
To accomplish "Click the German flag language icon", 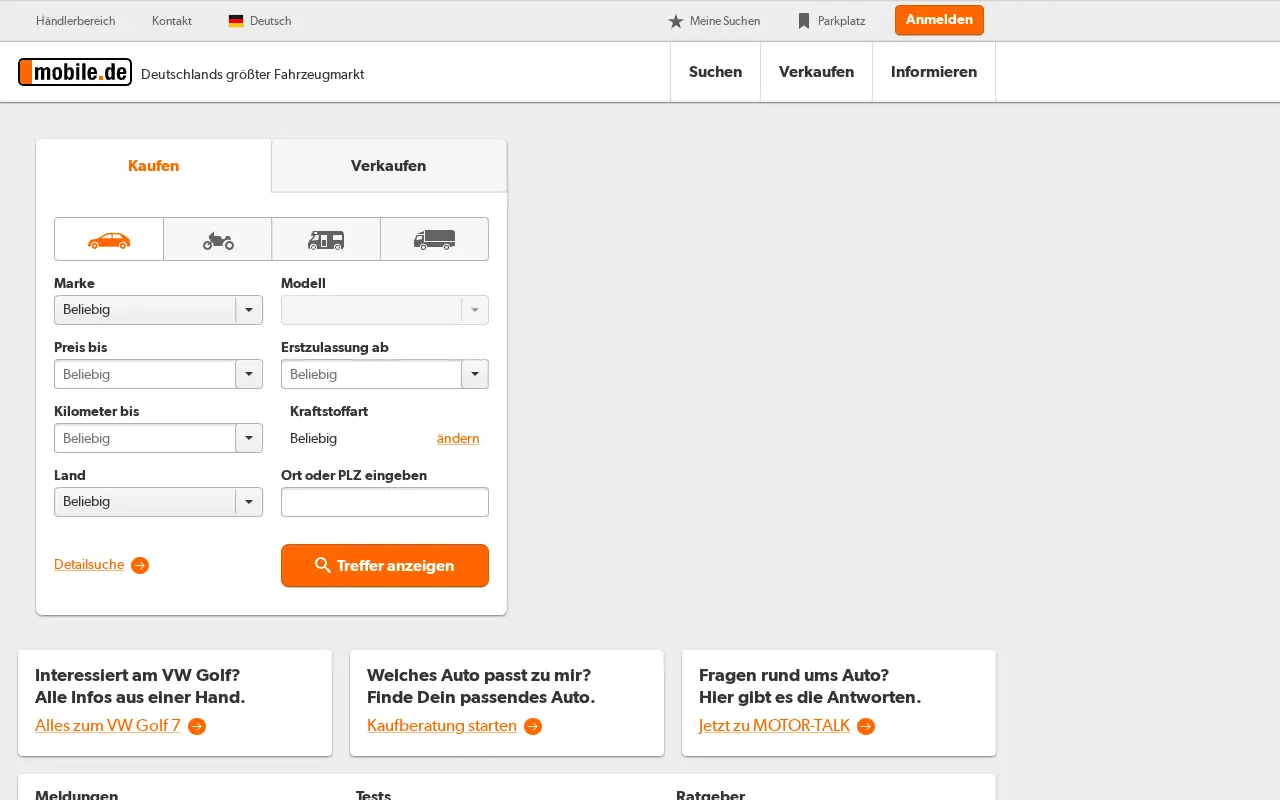I will click(236, 21).
